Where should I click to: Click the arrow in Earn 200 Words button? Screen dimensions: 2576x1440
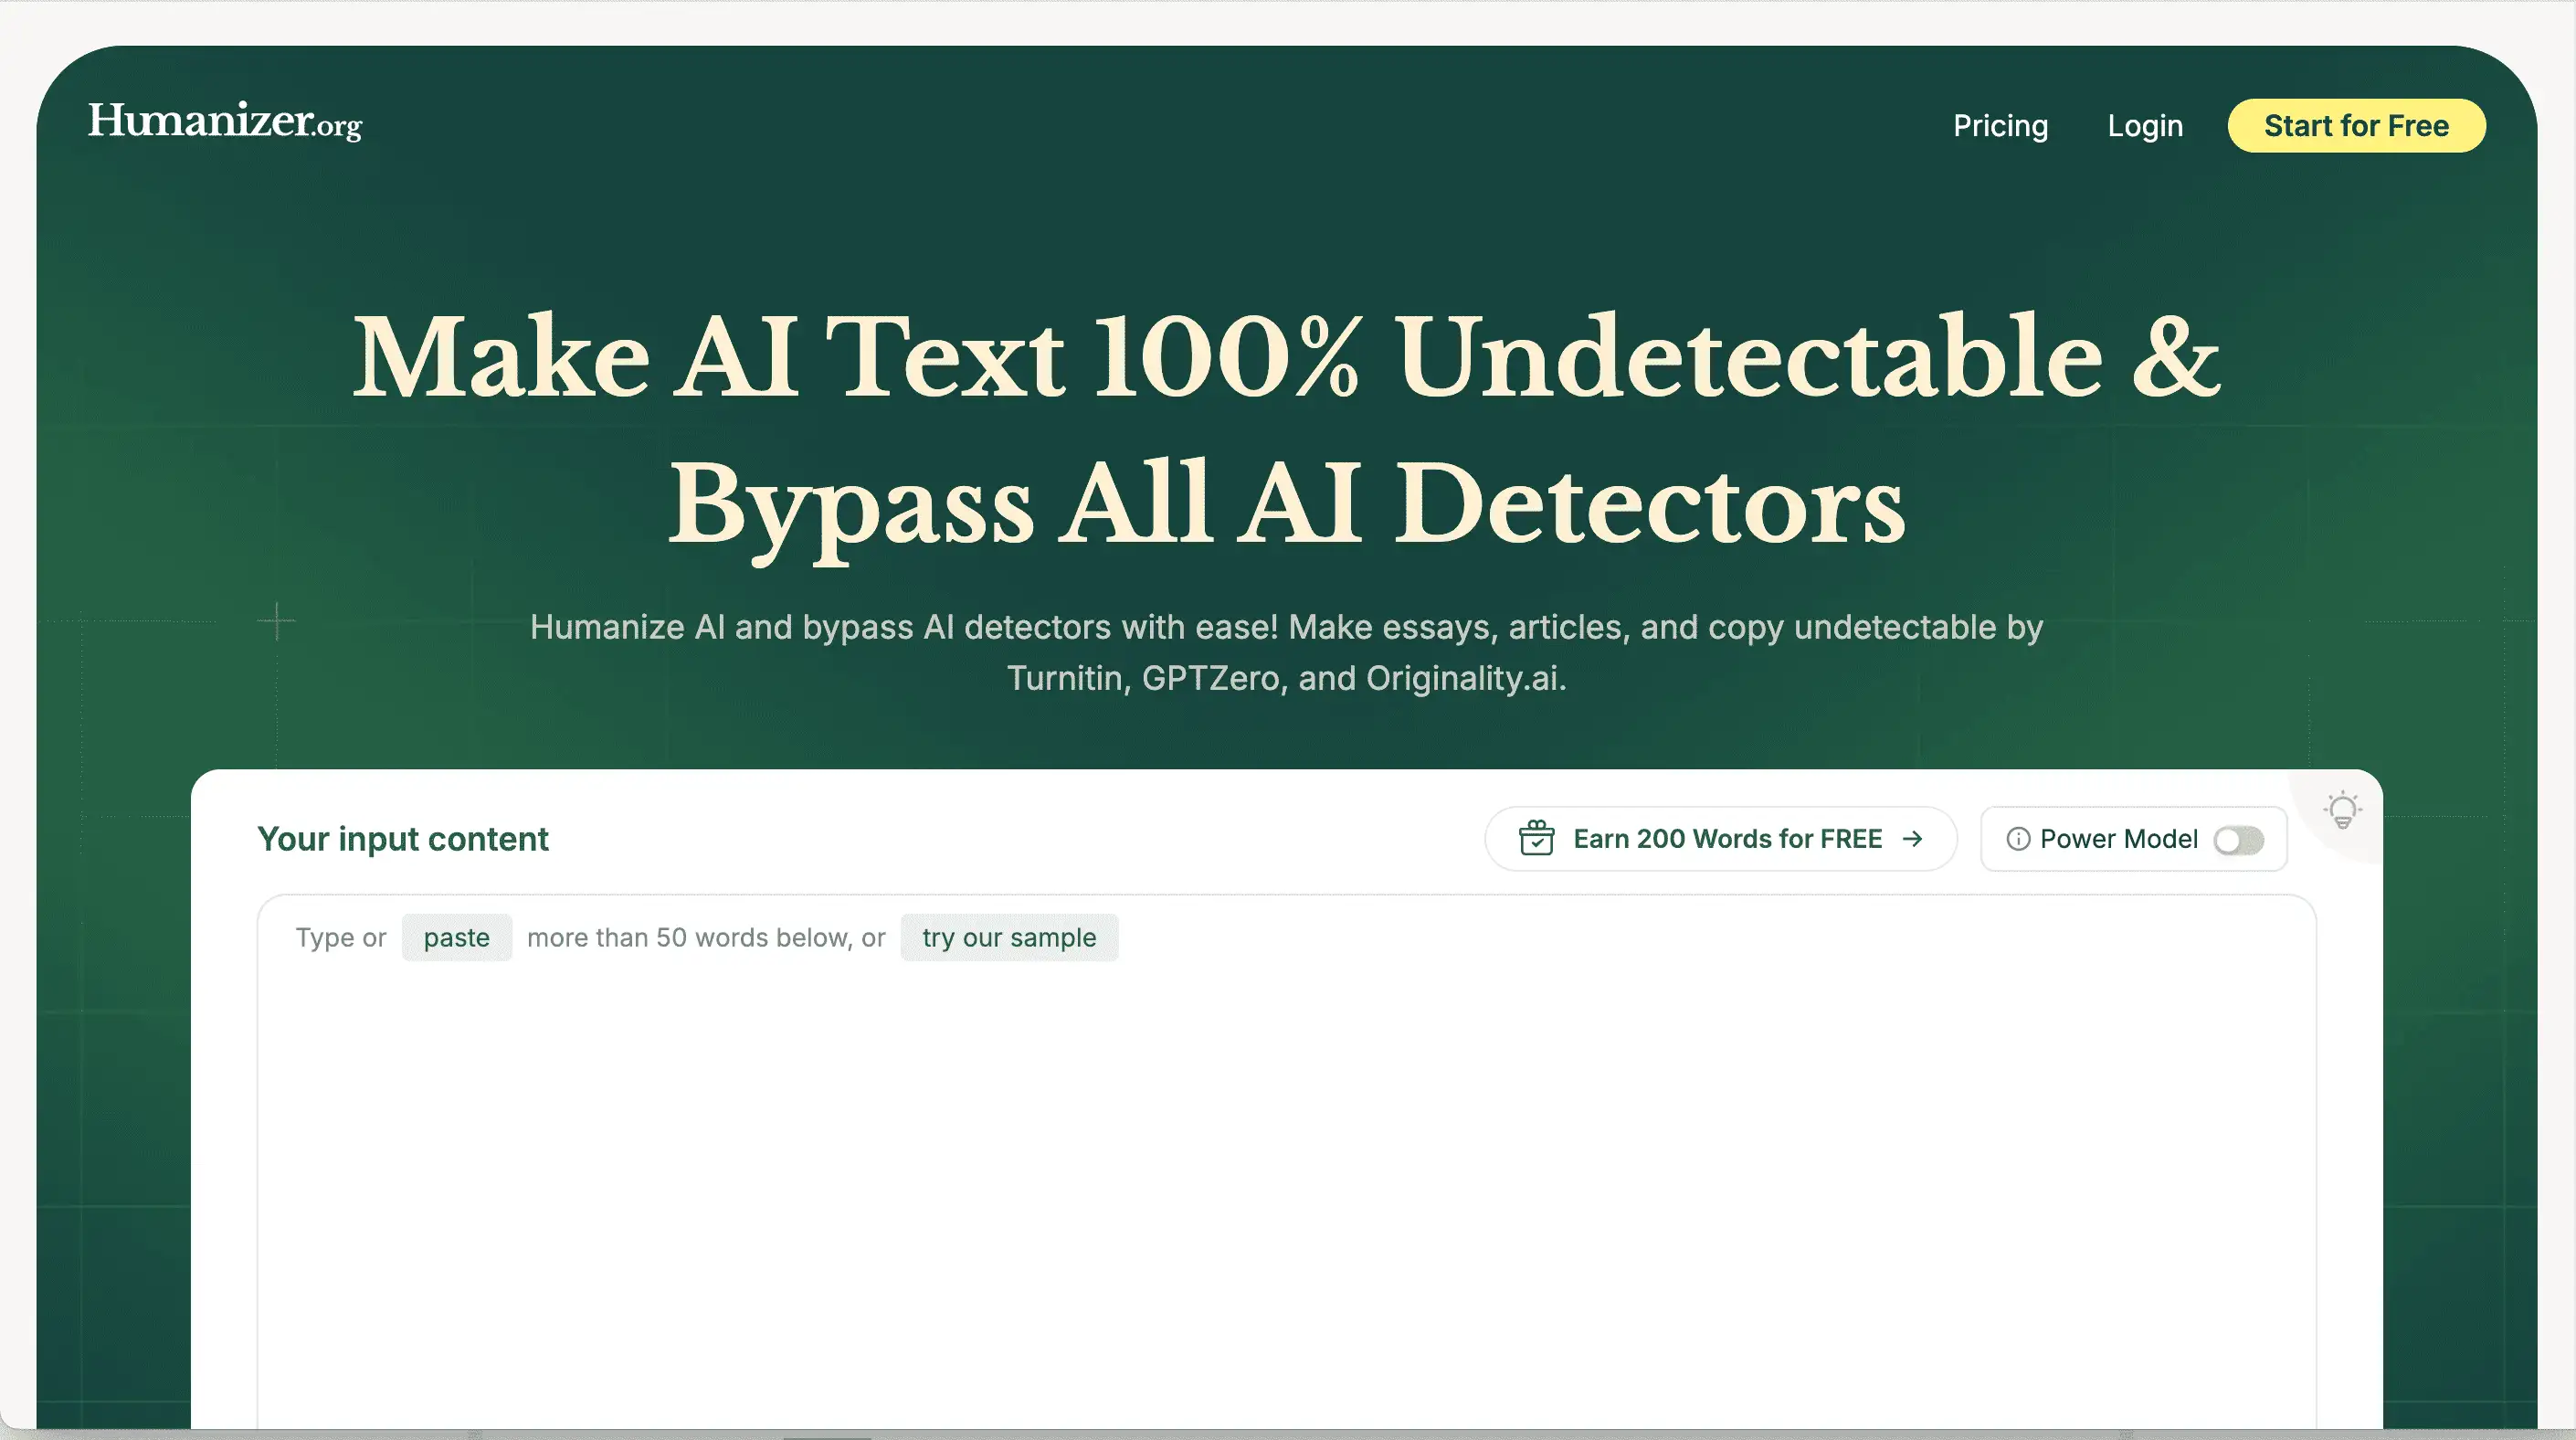[x=1912, y=838]
